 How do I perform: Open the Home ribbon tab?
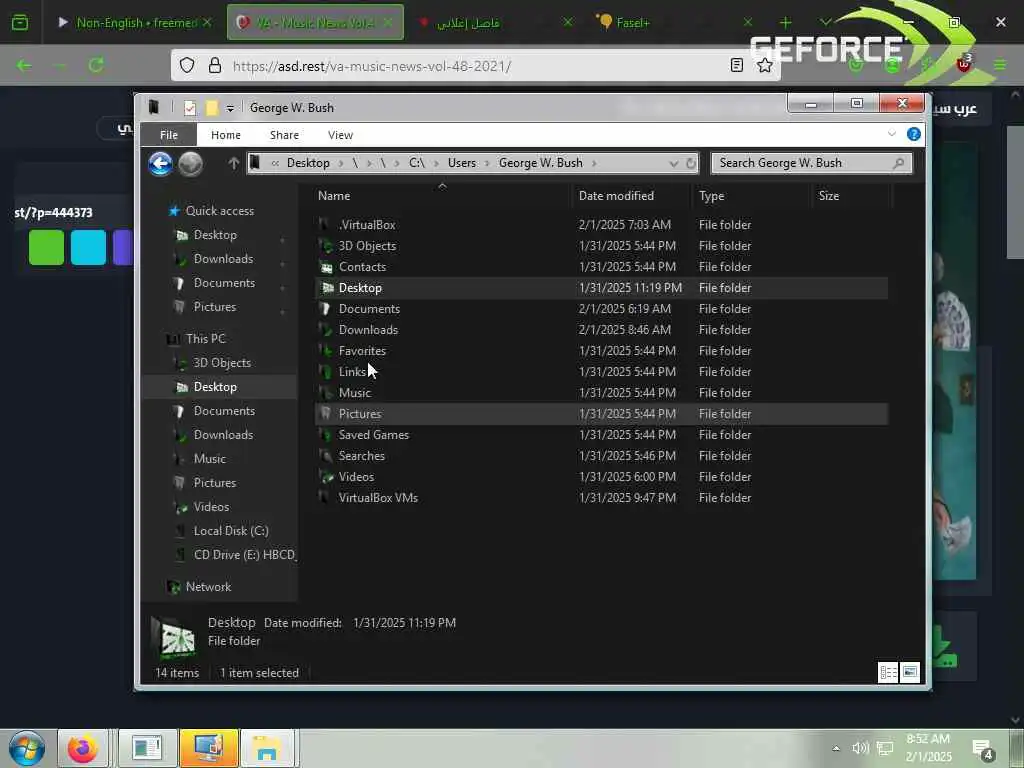point(226,135)
